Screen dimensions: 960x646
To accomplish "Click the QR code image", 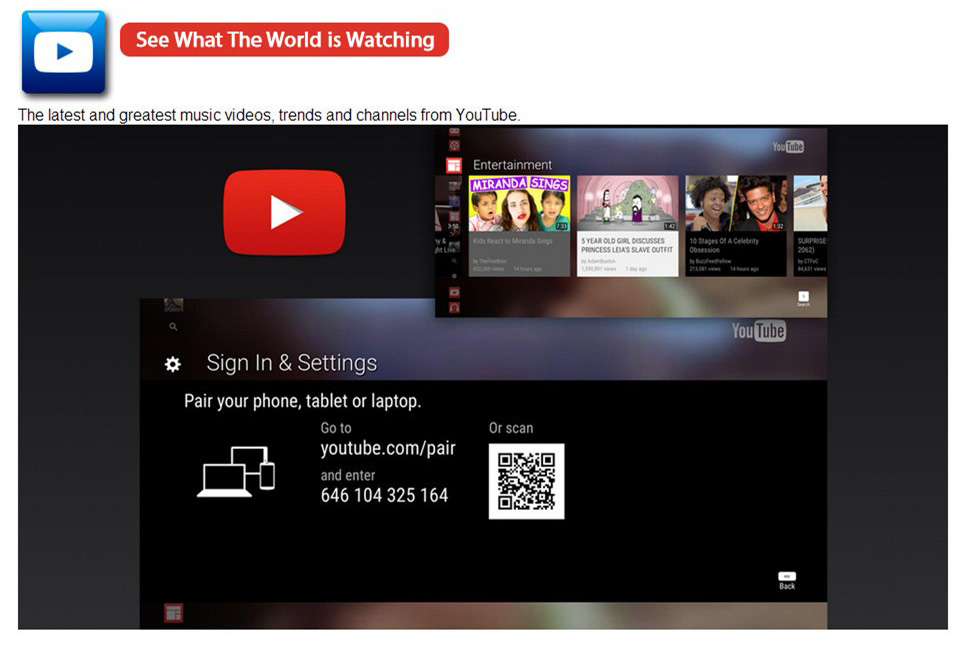I will coord(526,481).
